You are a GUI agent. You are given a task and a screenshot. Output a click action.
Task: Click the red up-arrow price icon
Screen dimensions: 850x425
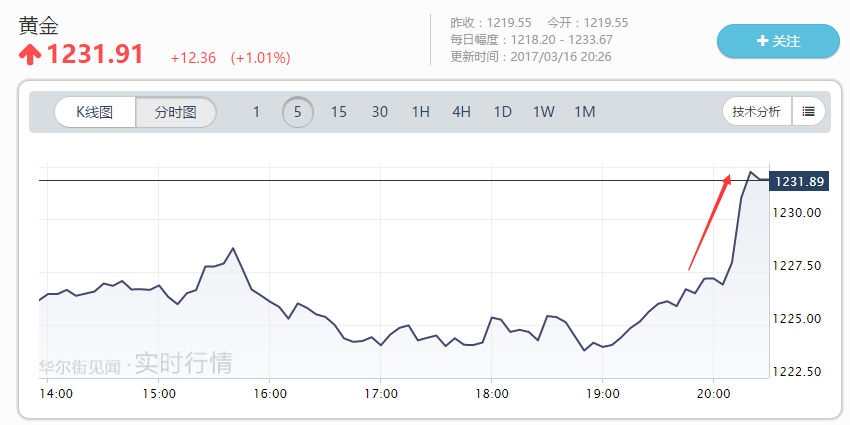pos(30,55)
